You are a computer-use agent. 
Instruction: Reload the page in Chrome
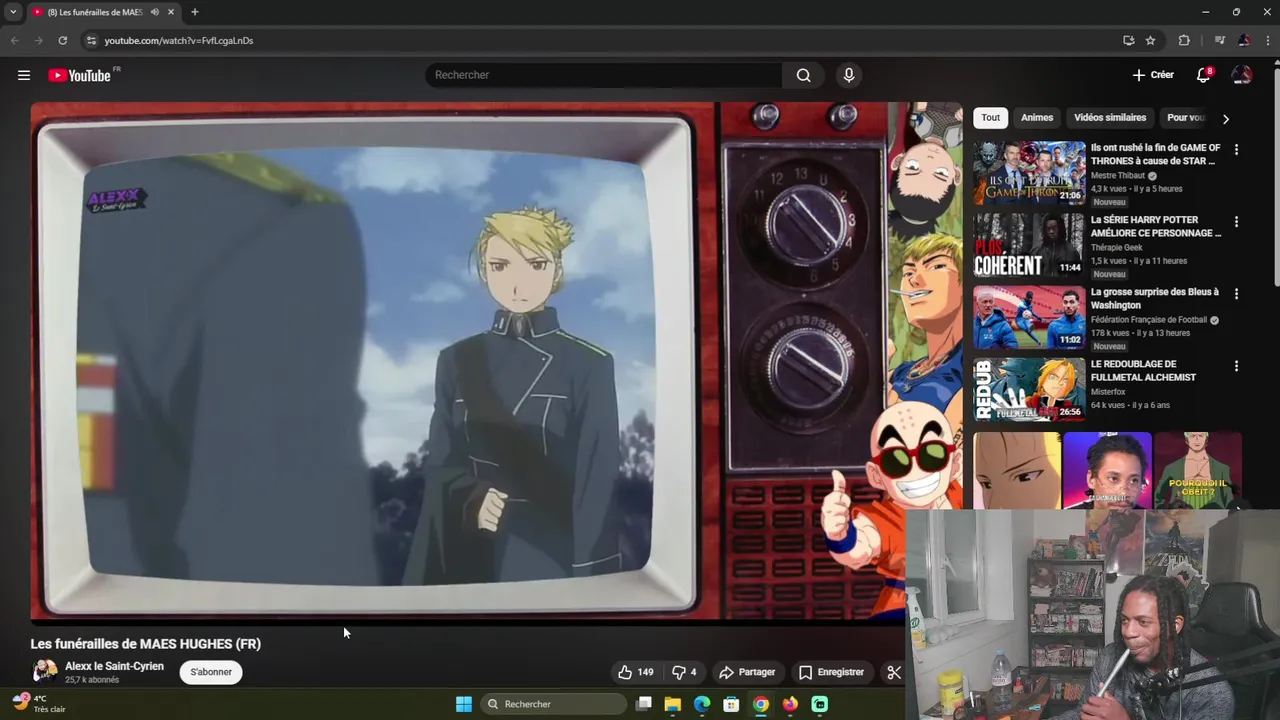click(62, 40)
